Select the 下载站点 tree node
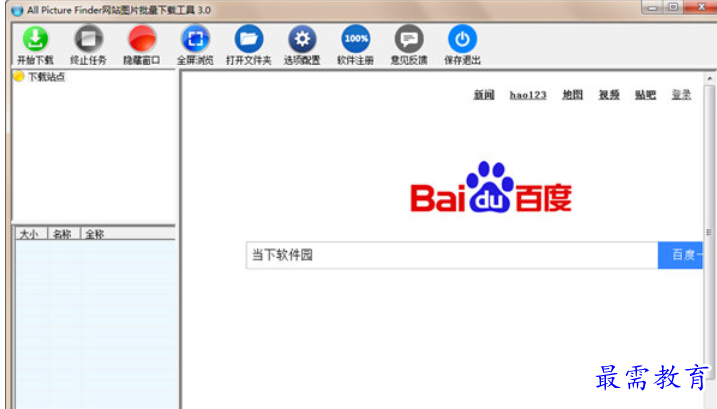 (x=46, y=77)
